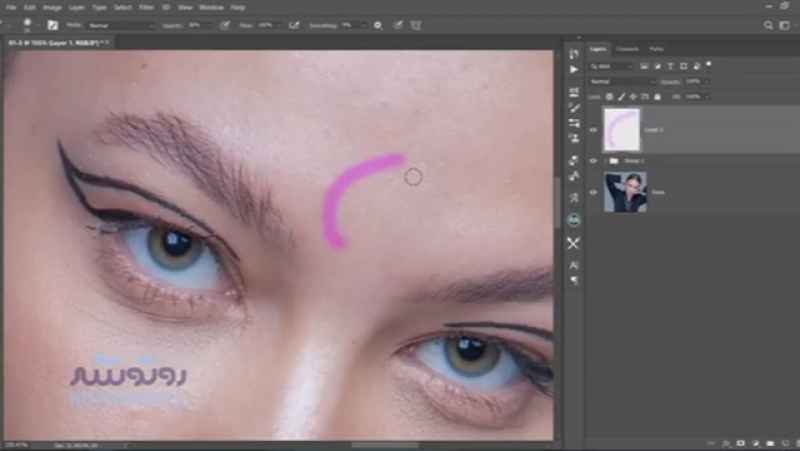Toggle visibility of the bottom photo layer
The image size is (800, 451).
[594, 192]
